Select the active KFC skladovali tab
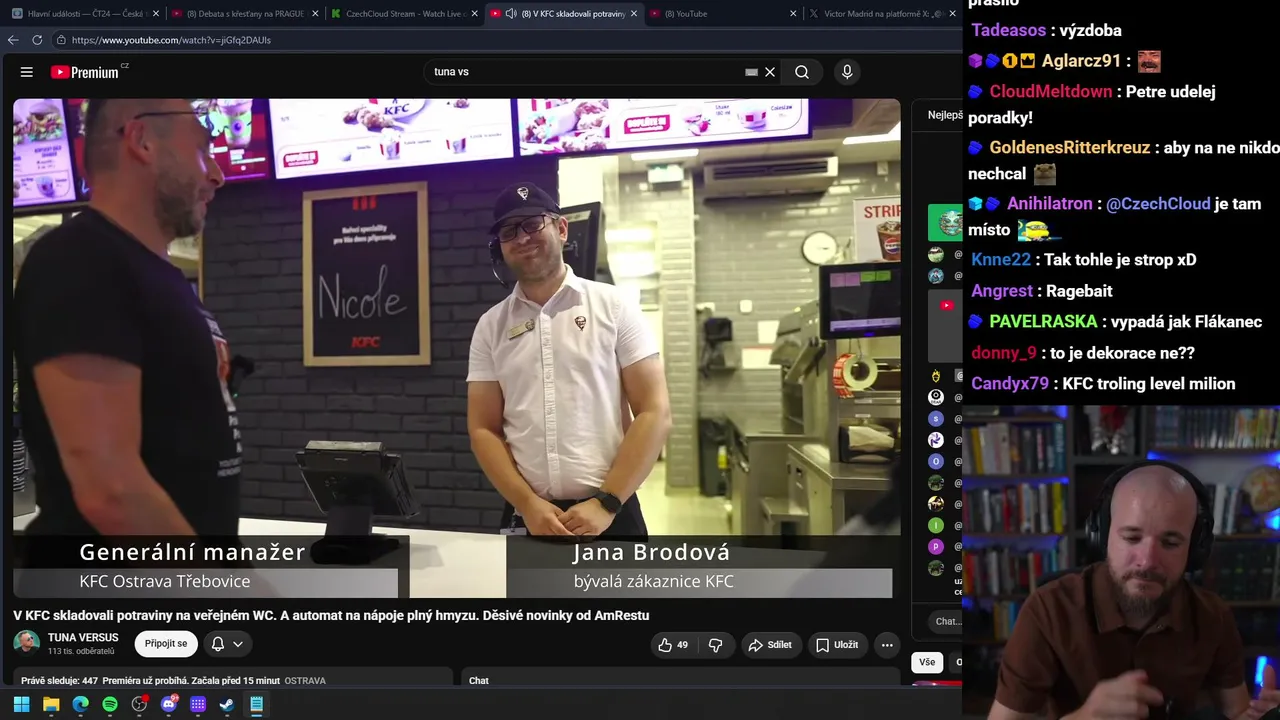This screenshot has height=720, width=1280. tap(565, 14)
